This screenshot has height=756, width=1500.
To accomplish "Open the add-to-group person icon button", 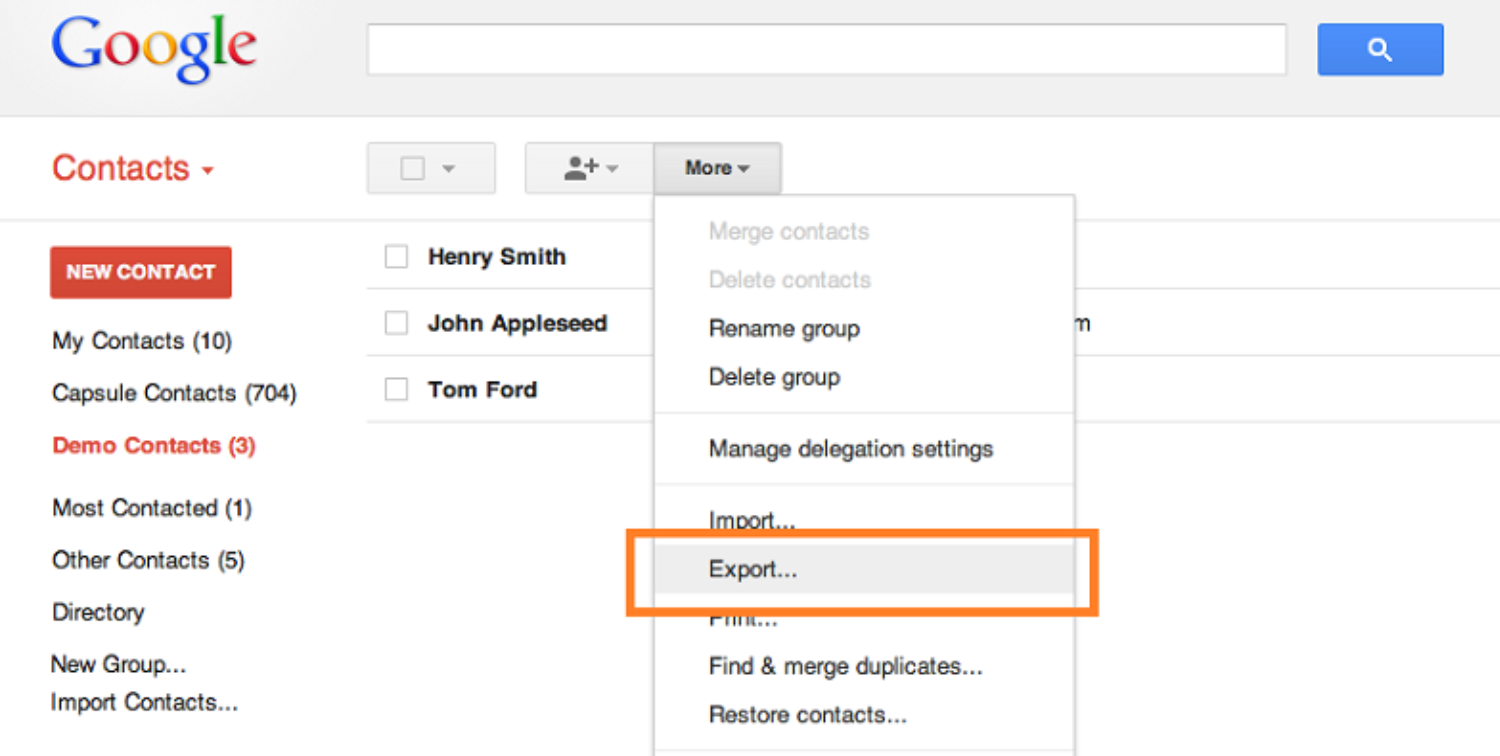I will 590,168.
